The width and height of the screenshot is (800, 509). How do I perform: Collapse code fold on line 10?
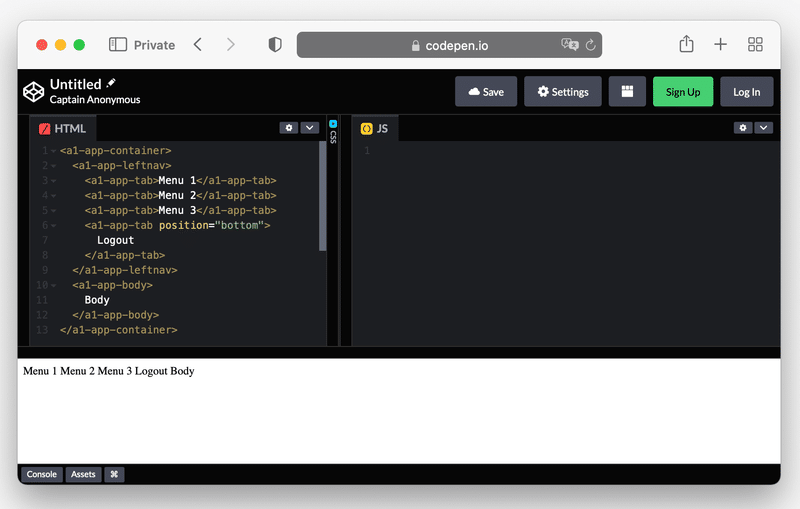click(53, 285)
